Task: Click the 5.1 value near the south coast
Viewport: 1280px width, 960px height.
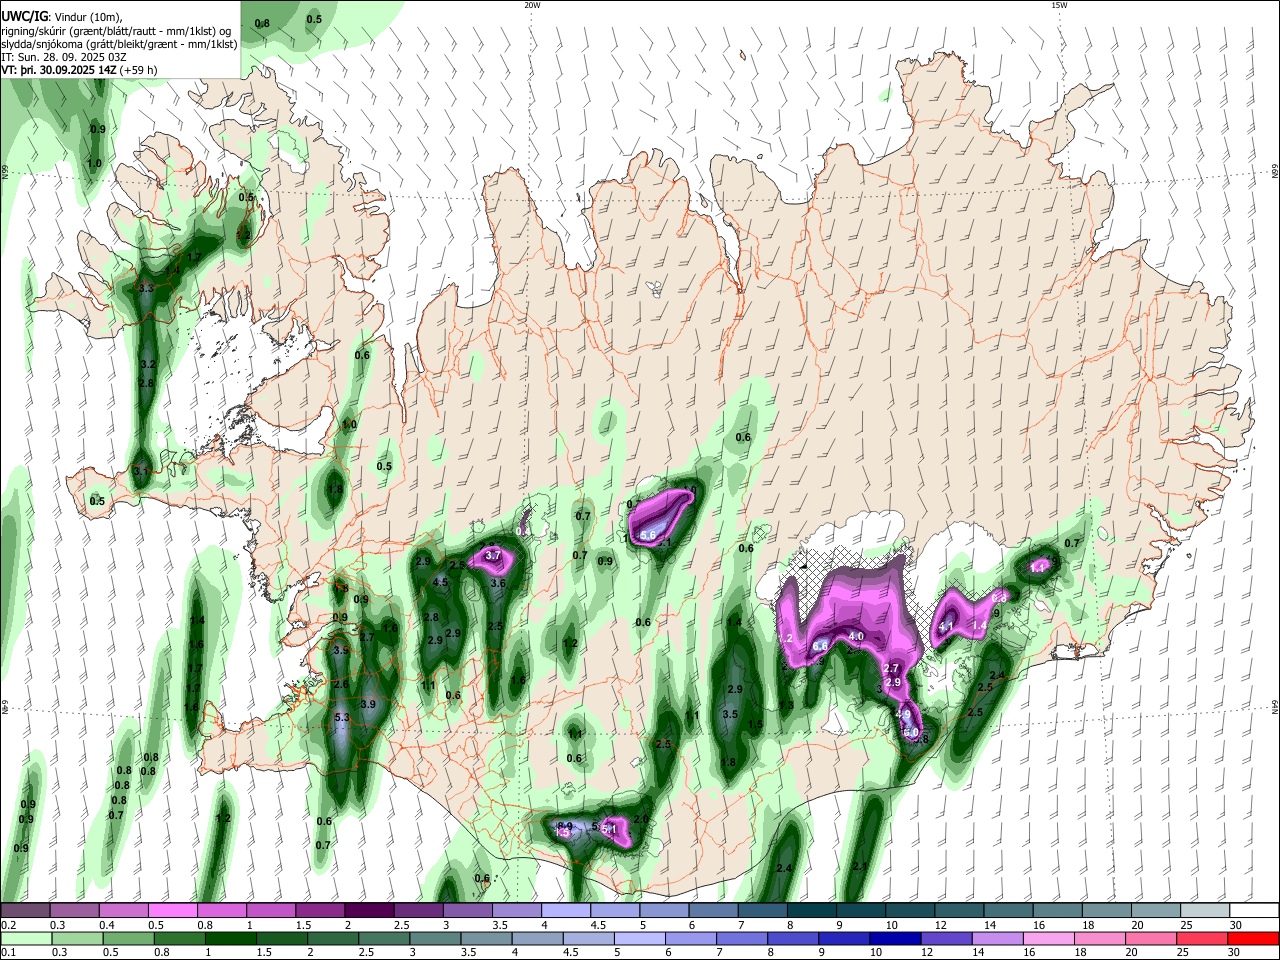Action: [x=609, y=829]
